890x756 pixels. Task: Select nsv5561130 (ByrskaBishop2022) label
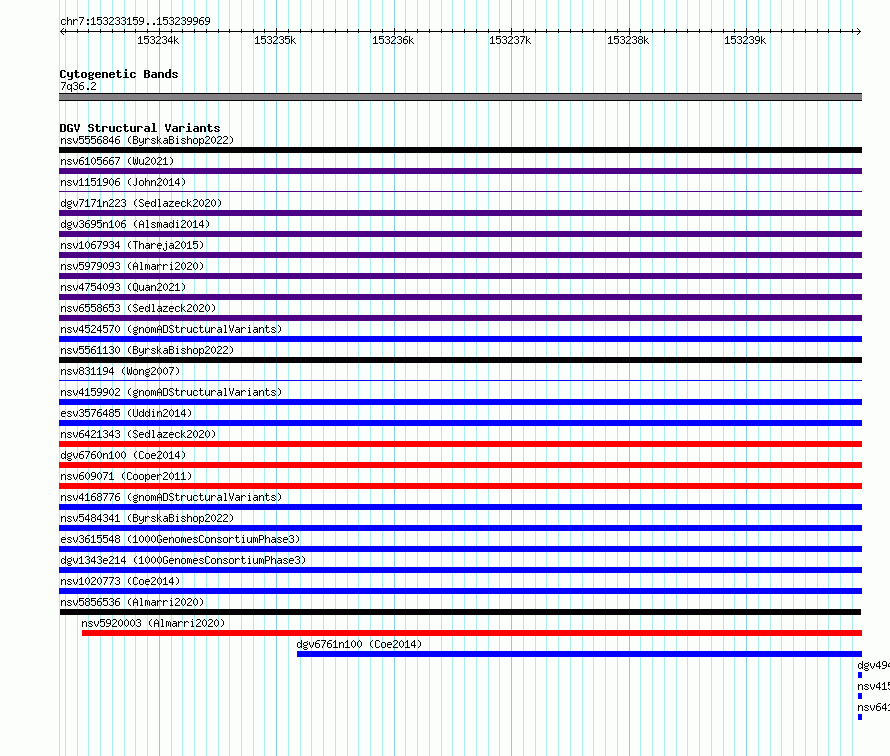[147, 350]
